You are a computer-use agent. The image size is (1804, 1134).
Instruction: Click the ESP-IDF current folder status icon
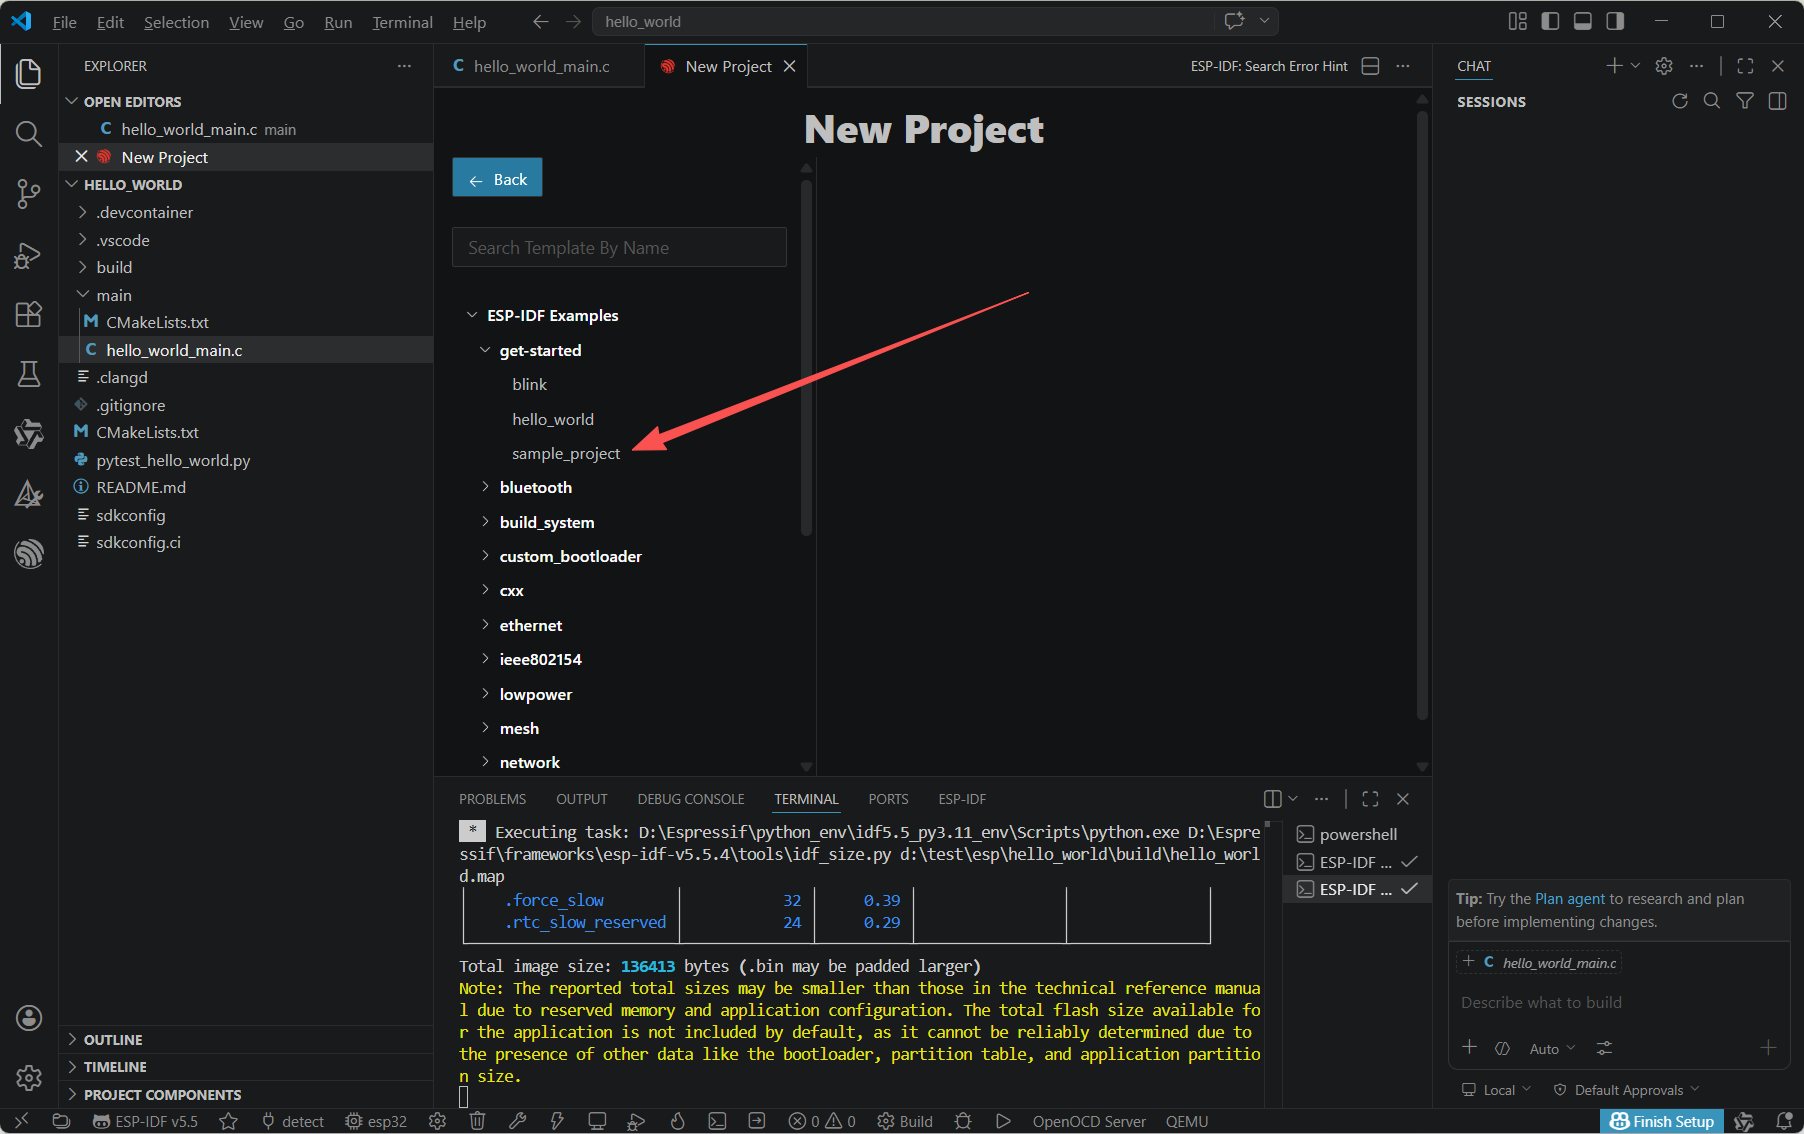point(61,1121)
